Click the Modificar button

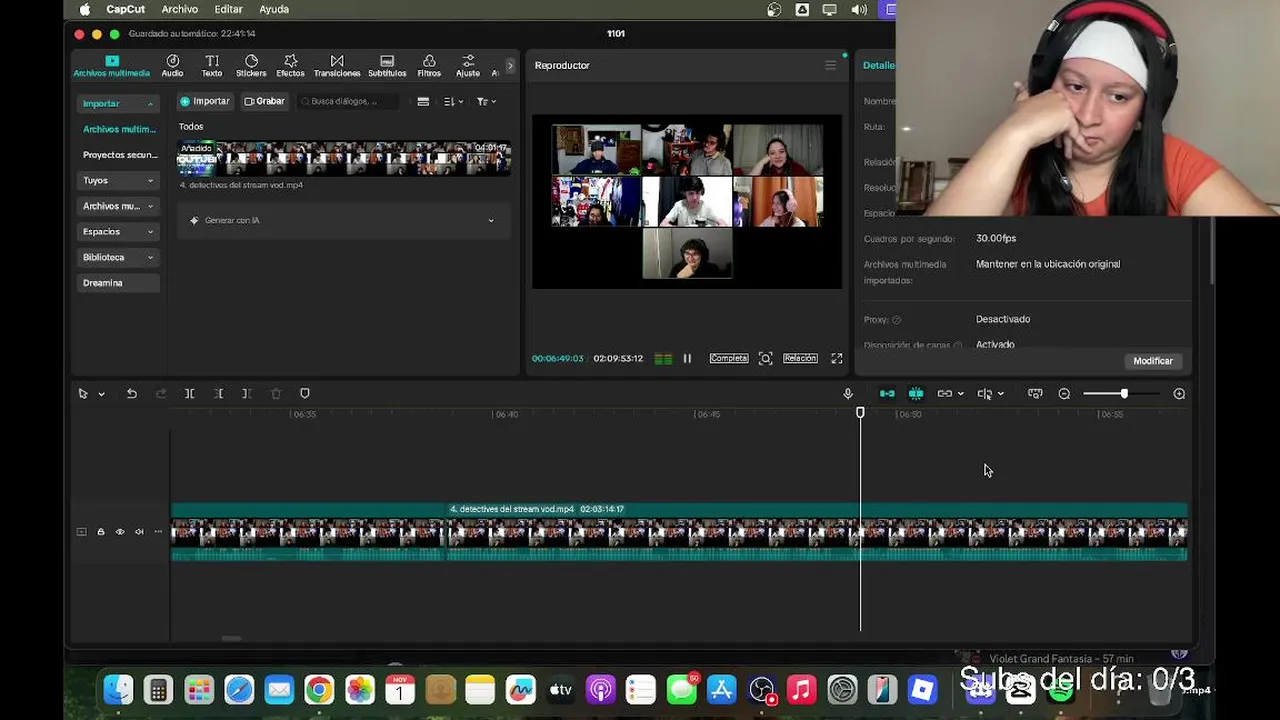[1153, 361]
